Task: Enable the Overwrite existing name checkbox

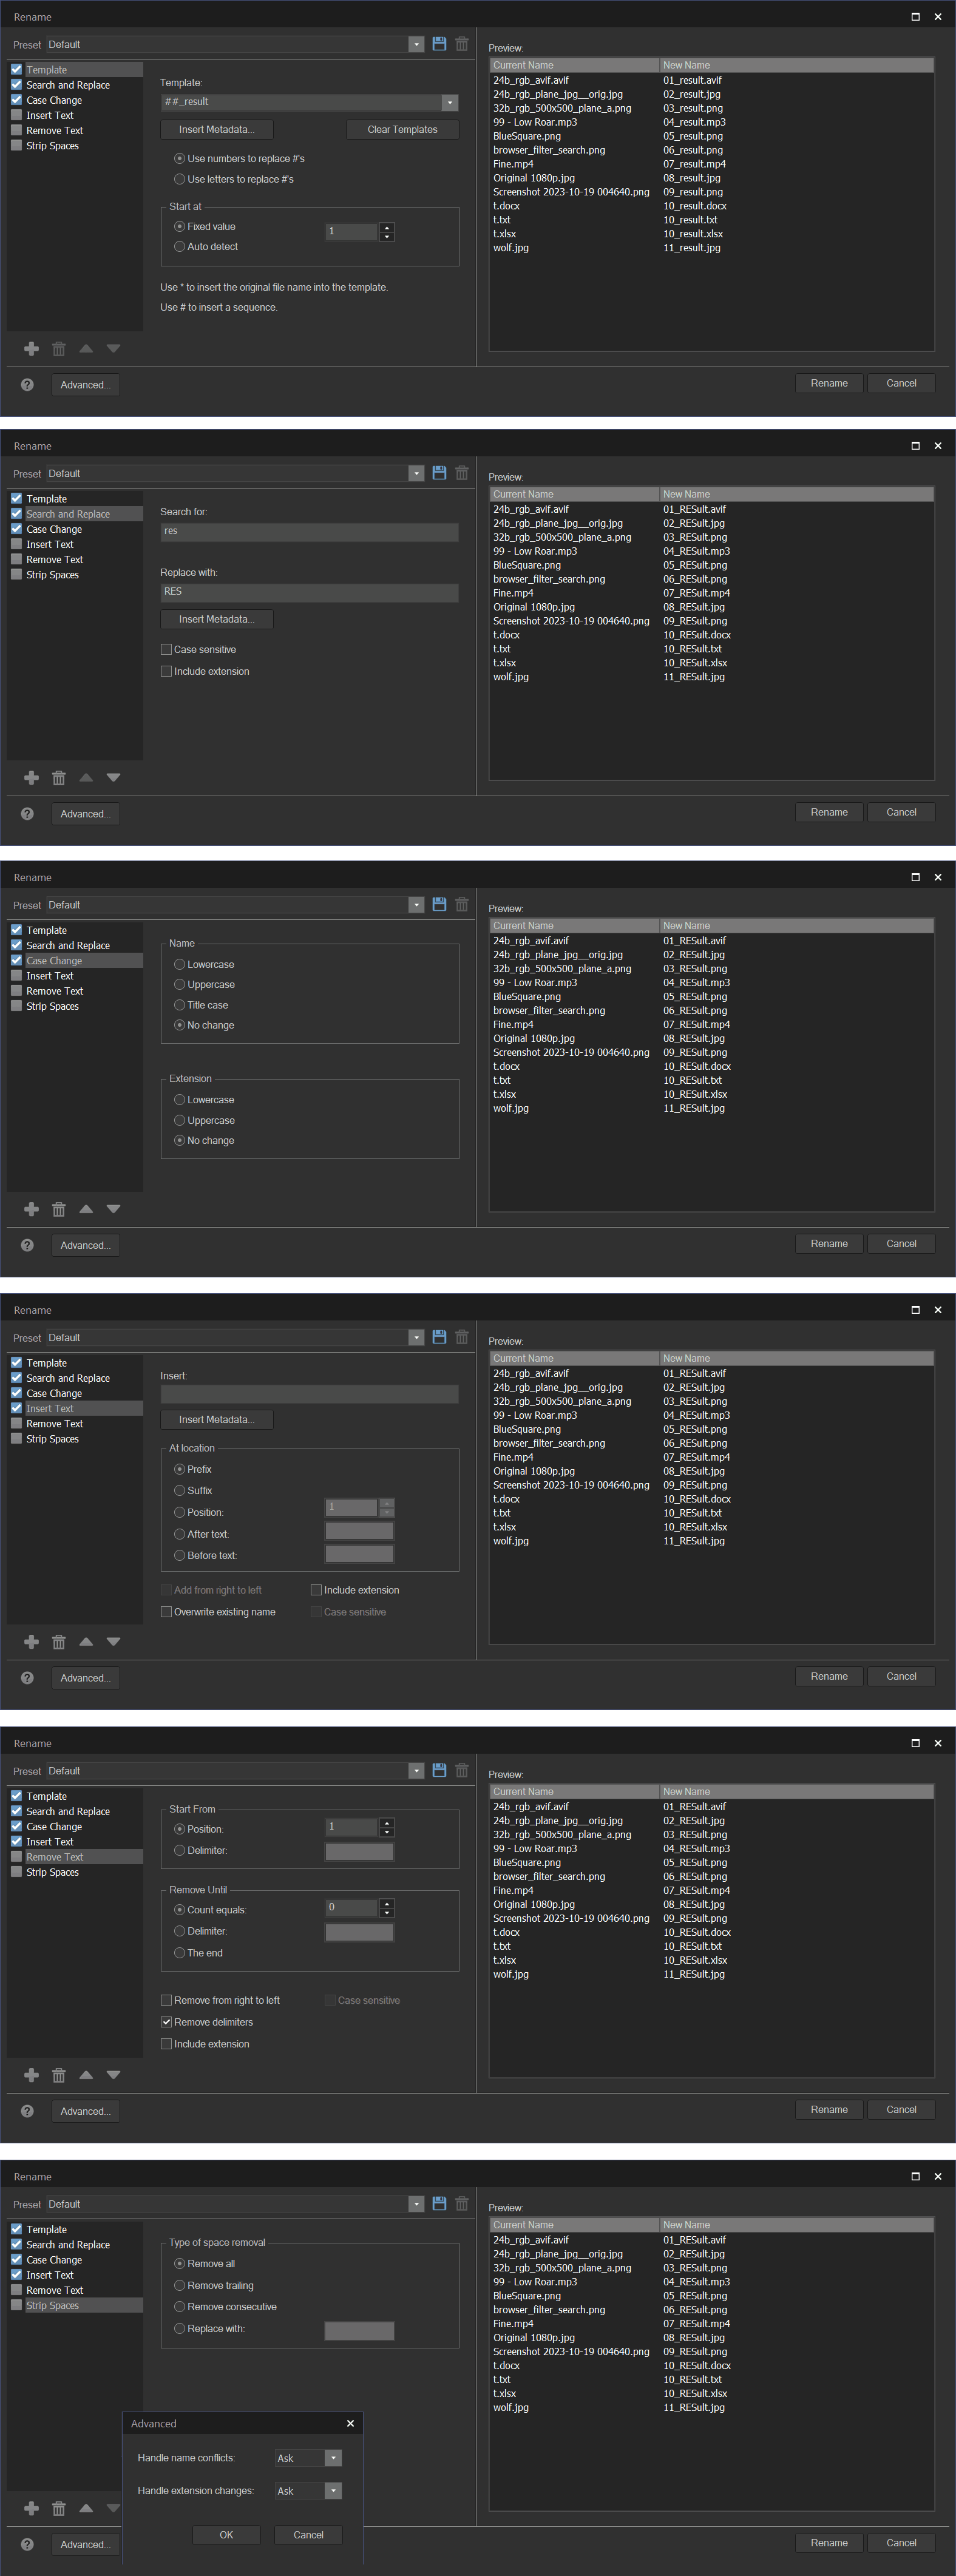Action: coord(167,1612)
